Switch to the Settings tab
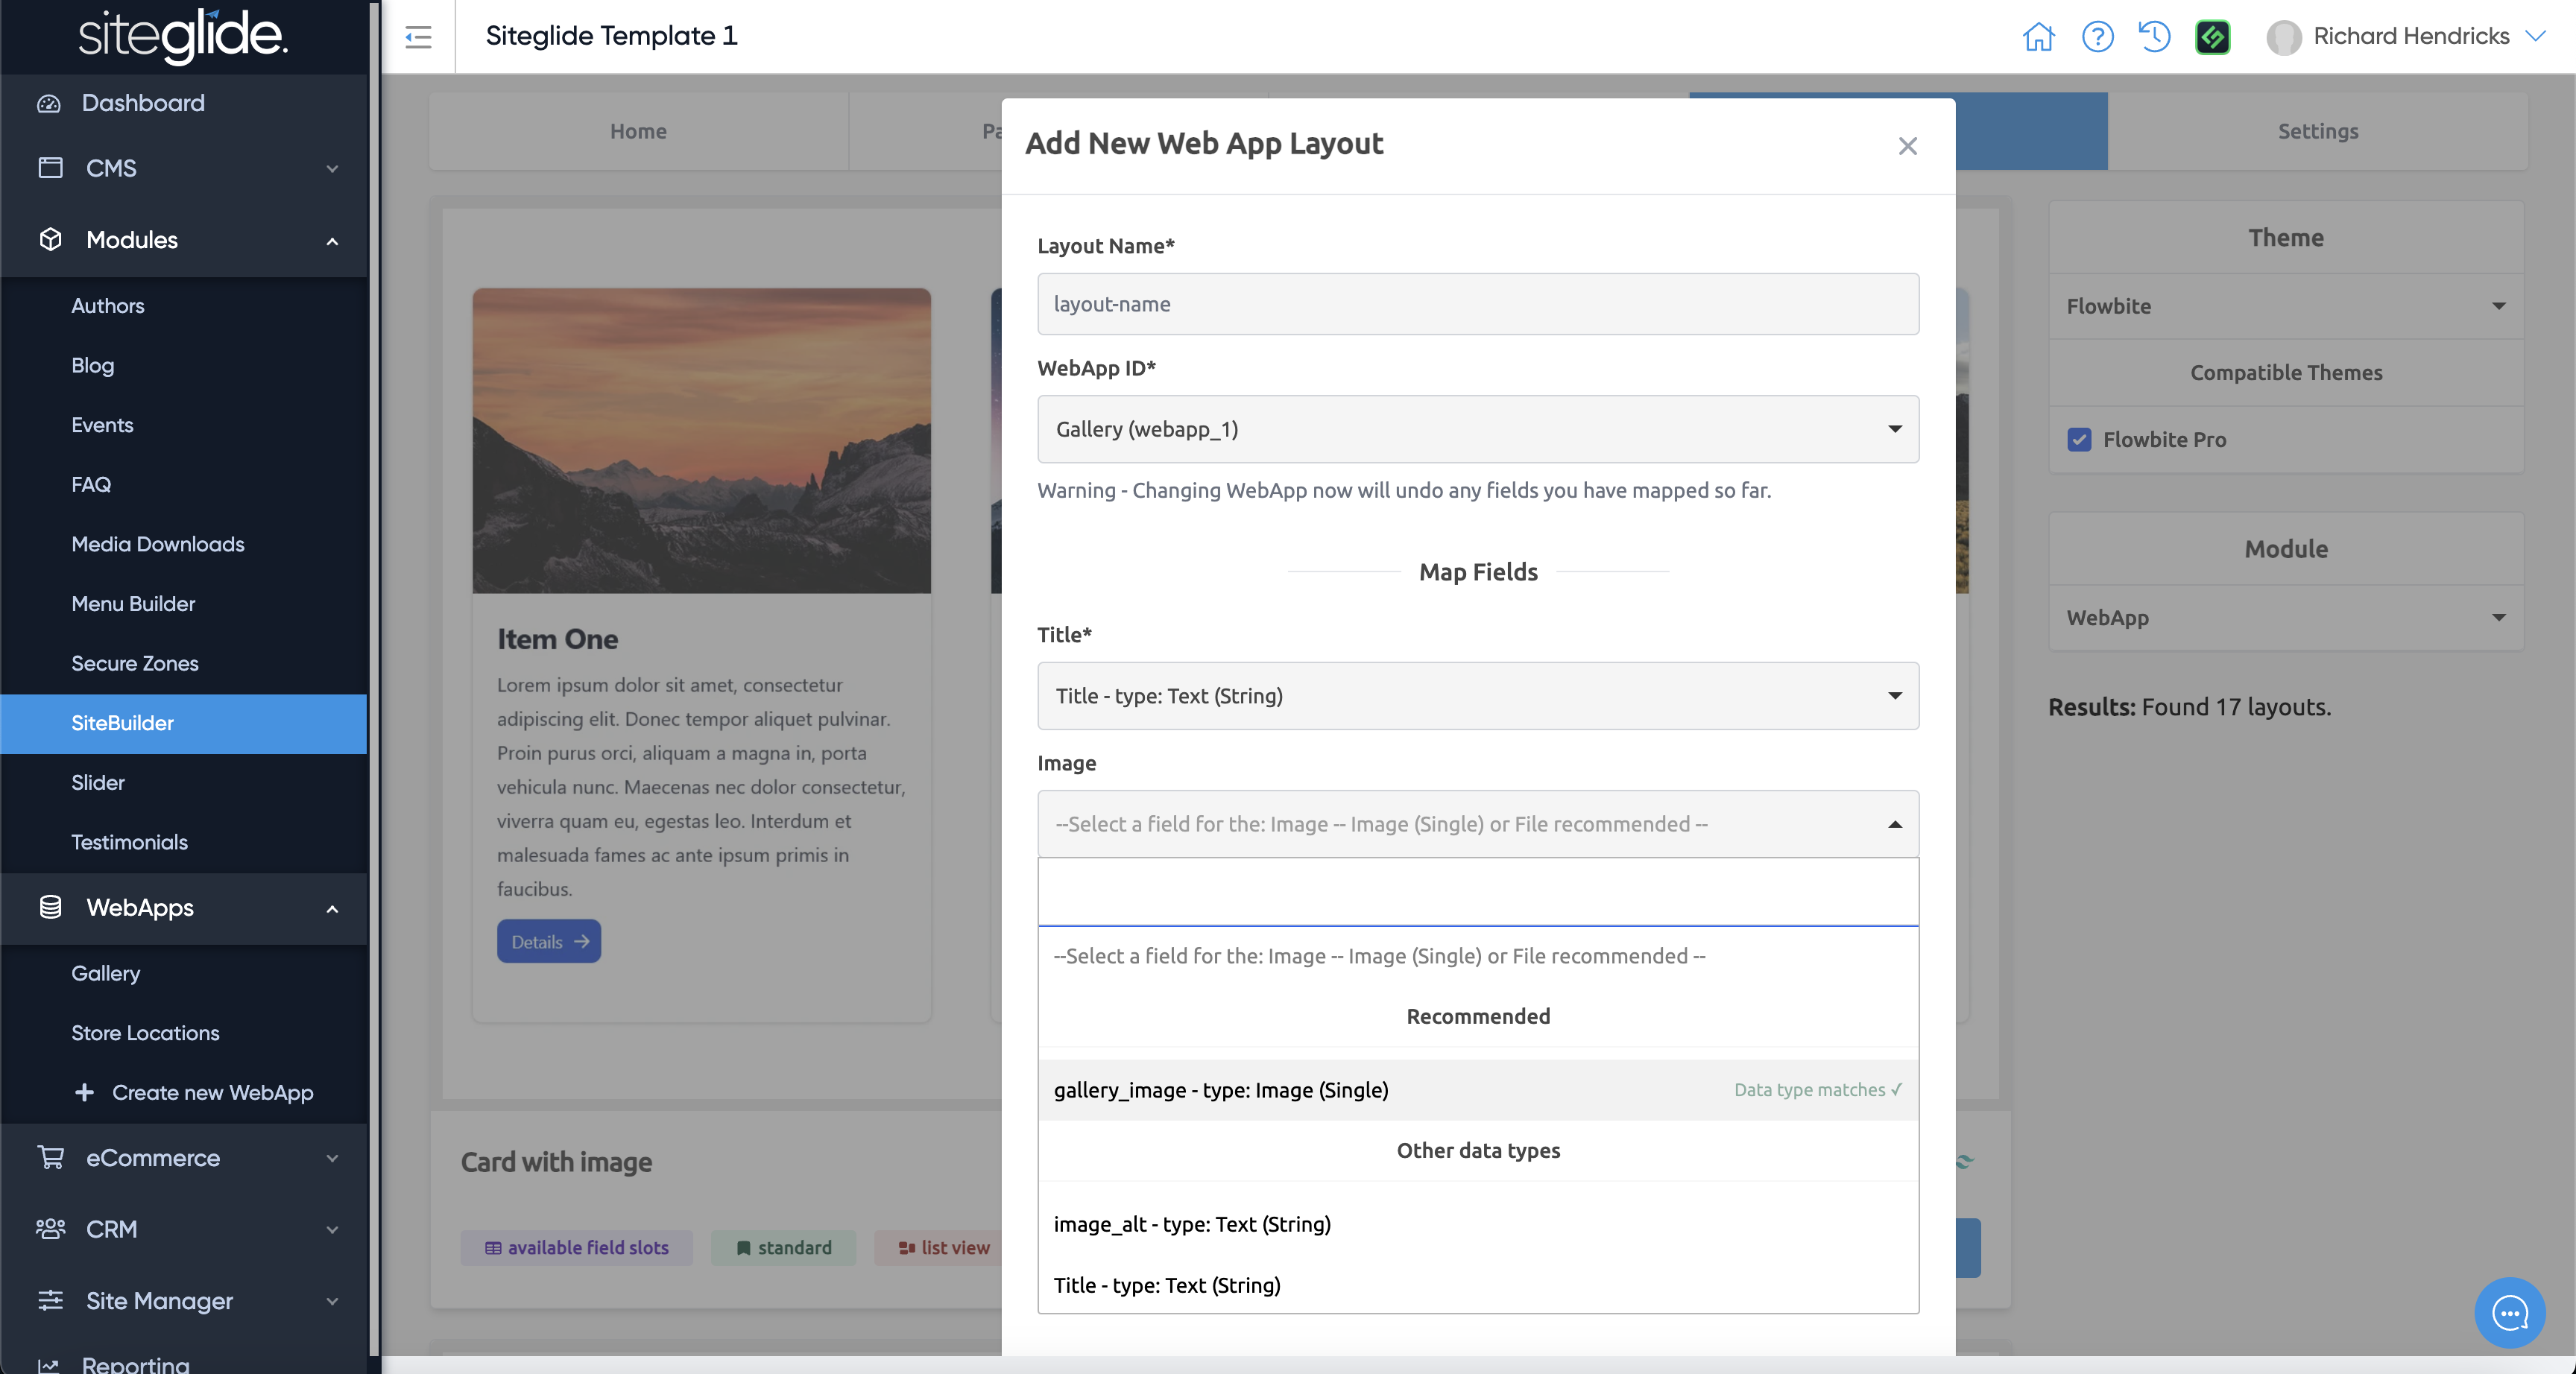Viewport: 2576px width, 1374px height. 2317,131
